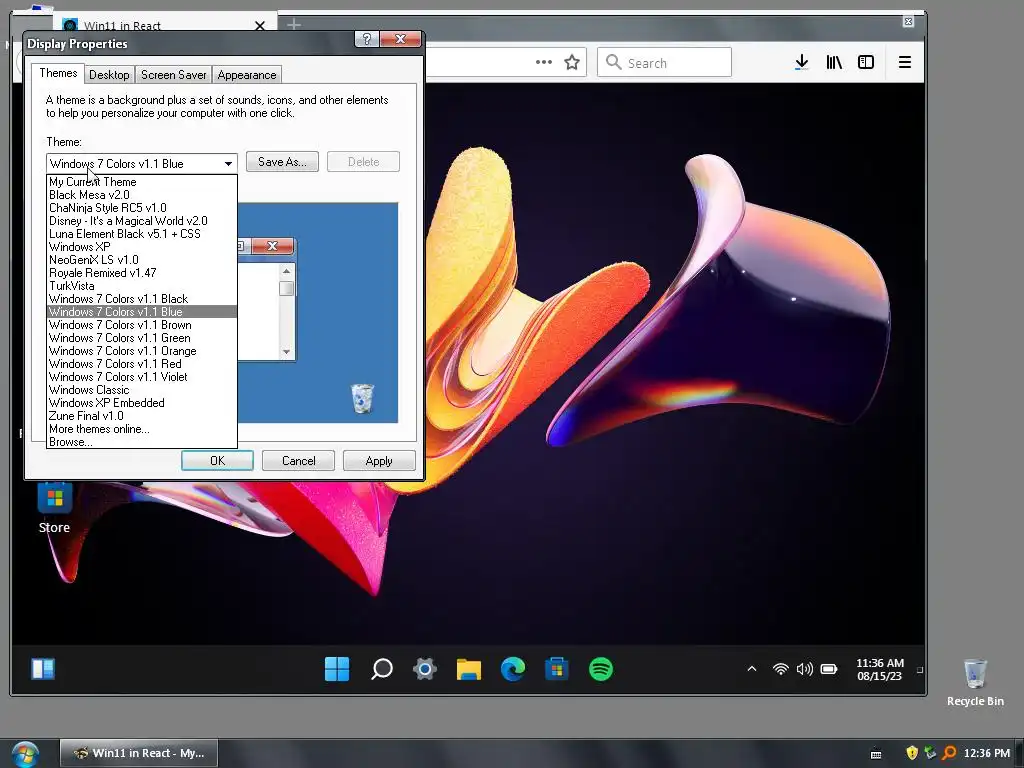Choose the Windows XP theme entry

(142, 247)
